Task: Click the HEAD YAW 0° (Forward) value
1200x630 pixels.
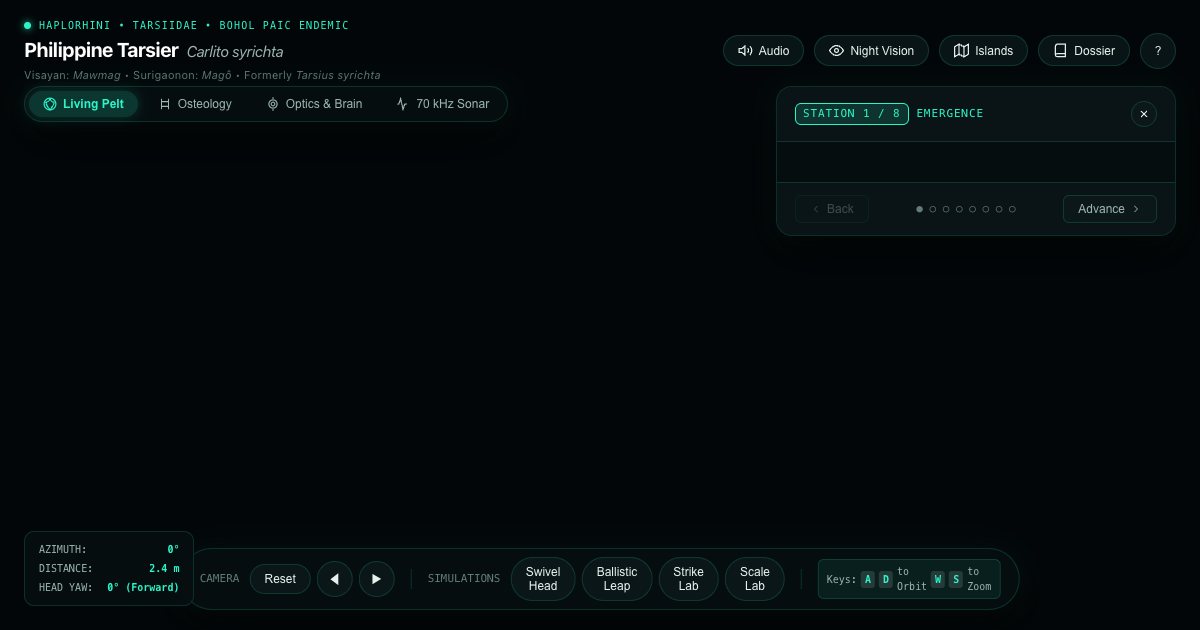Action: click(x=143, y=587)
